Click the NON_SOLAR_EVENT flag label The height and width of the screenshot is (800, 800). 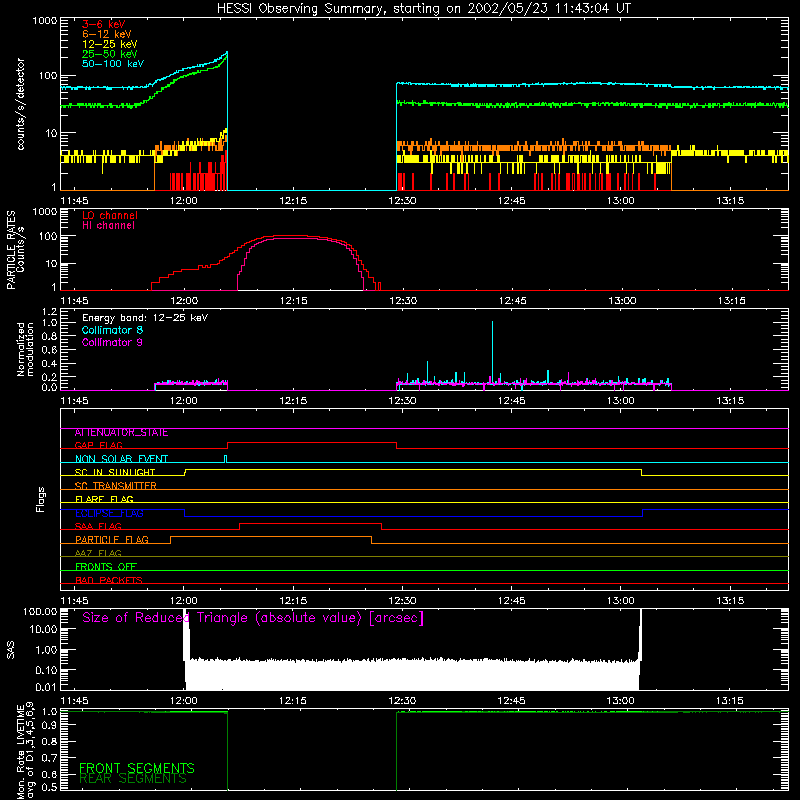click(x=121, y=459)
